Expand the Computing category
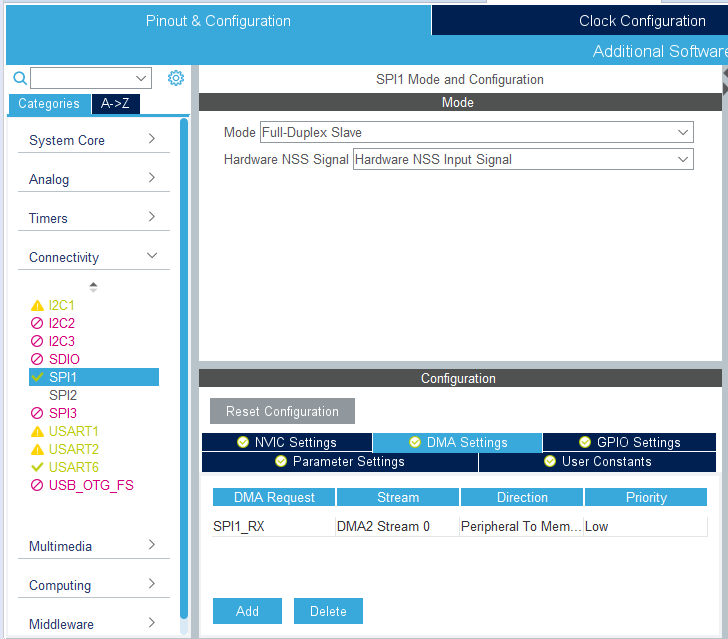This screenshot has width=728, height=639. coord(93,585)
